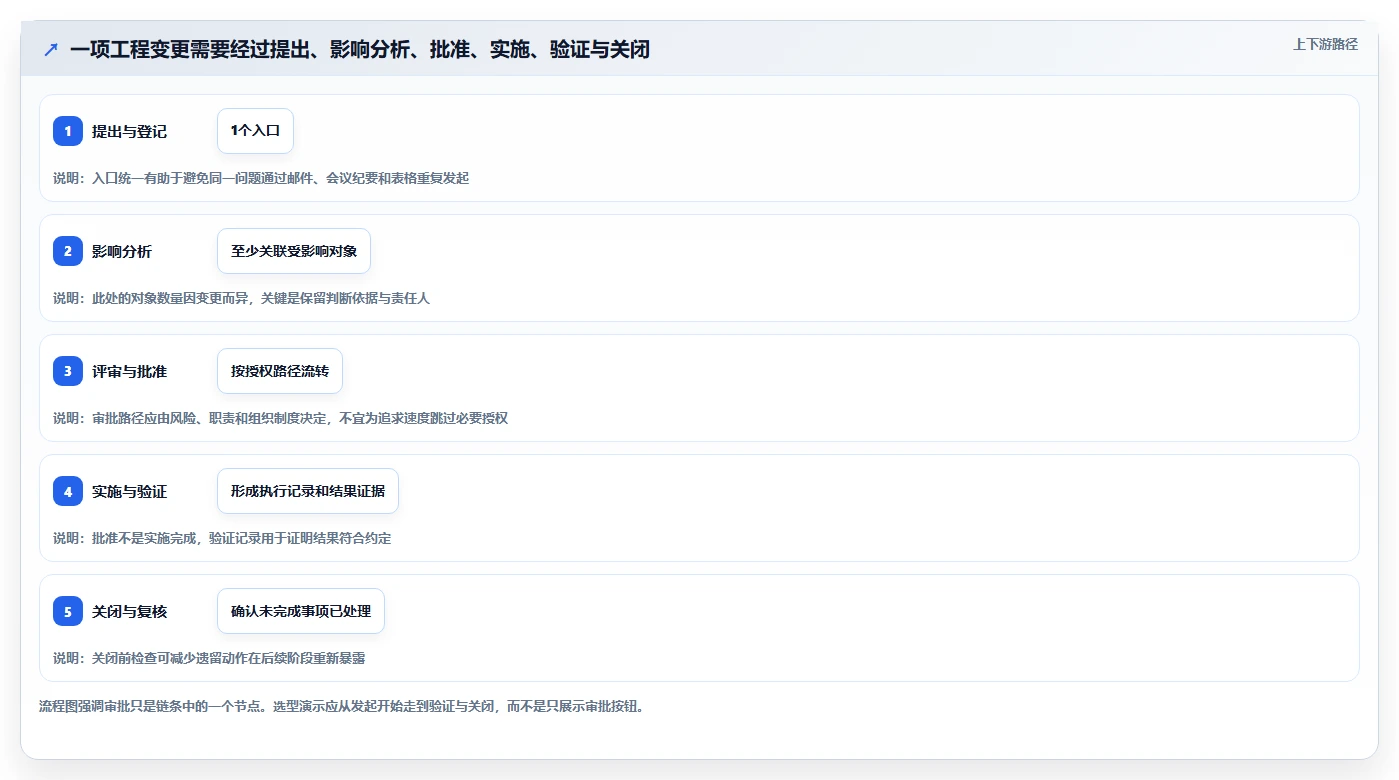This screenshot has height=780, width=1399.
Task: Click the step 2 number badge
Action: click(68, 251)
